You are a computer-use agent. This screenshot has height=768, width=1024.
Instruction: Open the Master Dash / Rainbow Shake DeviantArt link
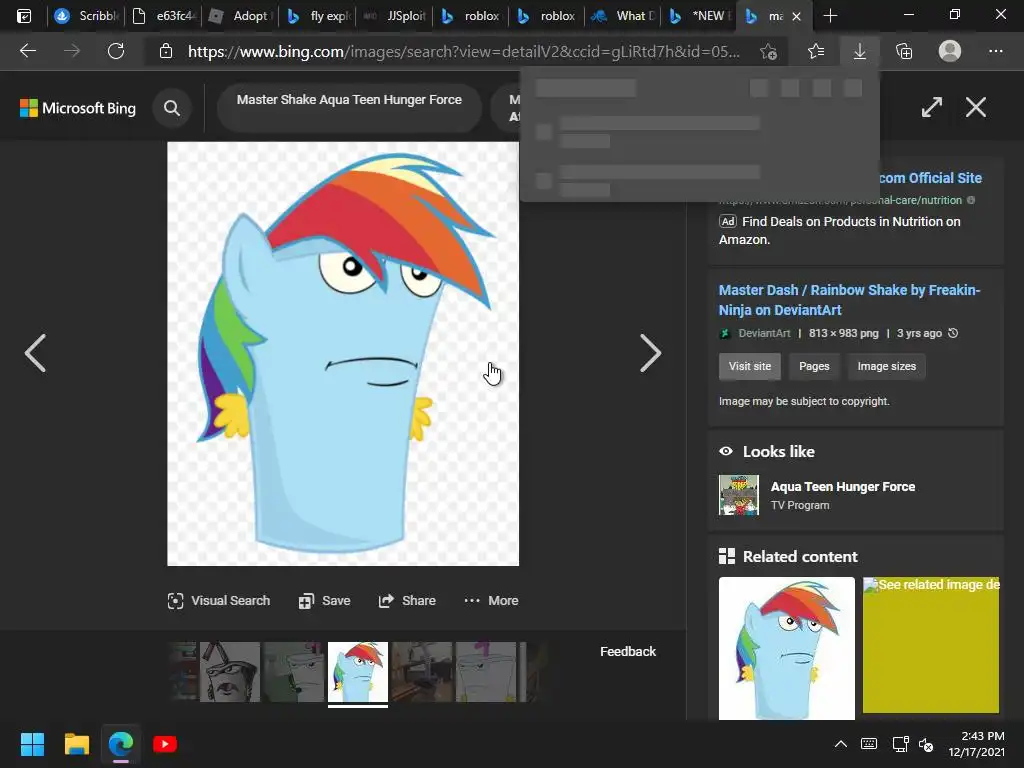(x=849, y=300)
